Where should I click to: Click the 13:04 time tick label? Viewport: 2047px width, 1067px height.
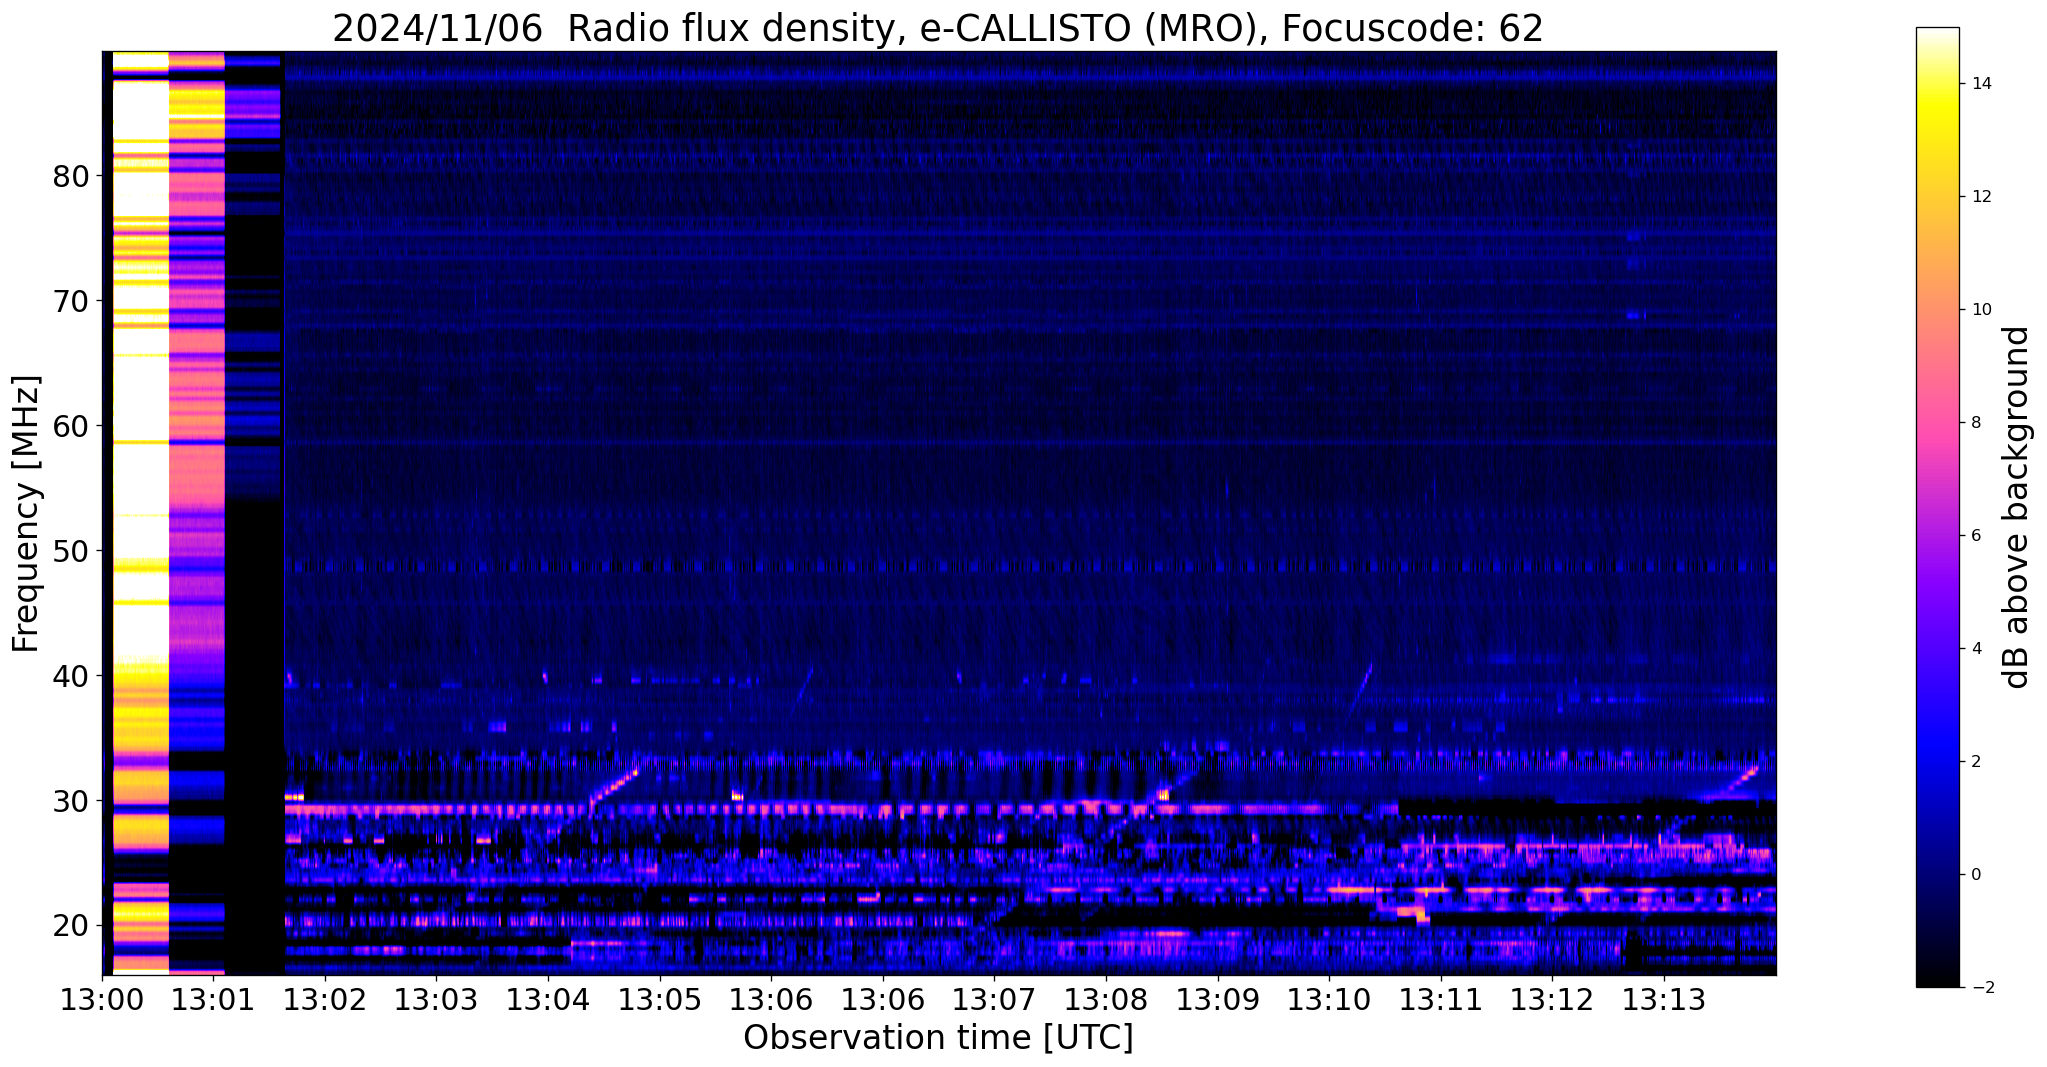548,999
